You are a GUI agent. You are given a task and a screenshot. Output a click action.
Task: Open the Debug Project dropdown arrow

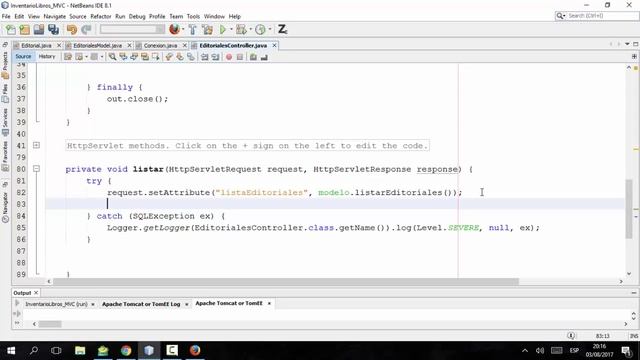(250, 29)
